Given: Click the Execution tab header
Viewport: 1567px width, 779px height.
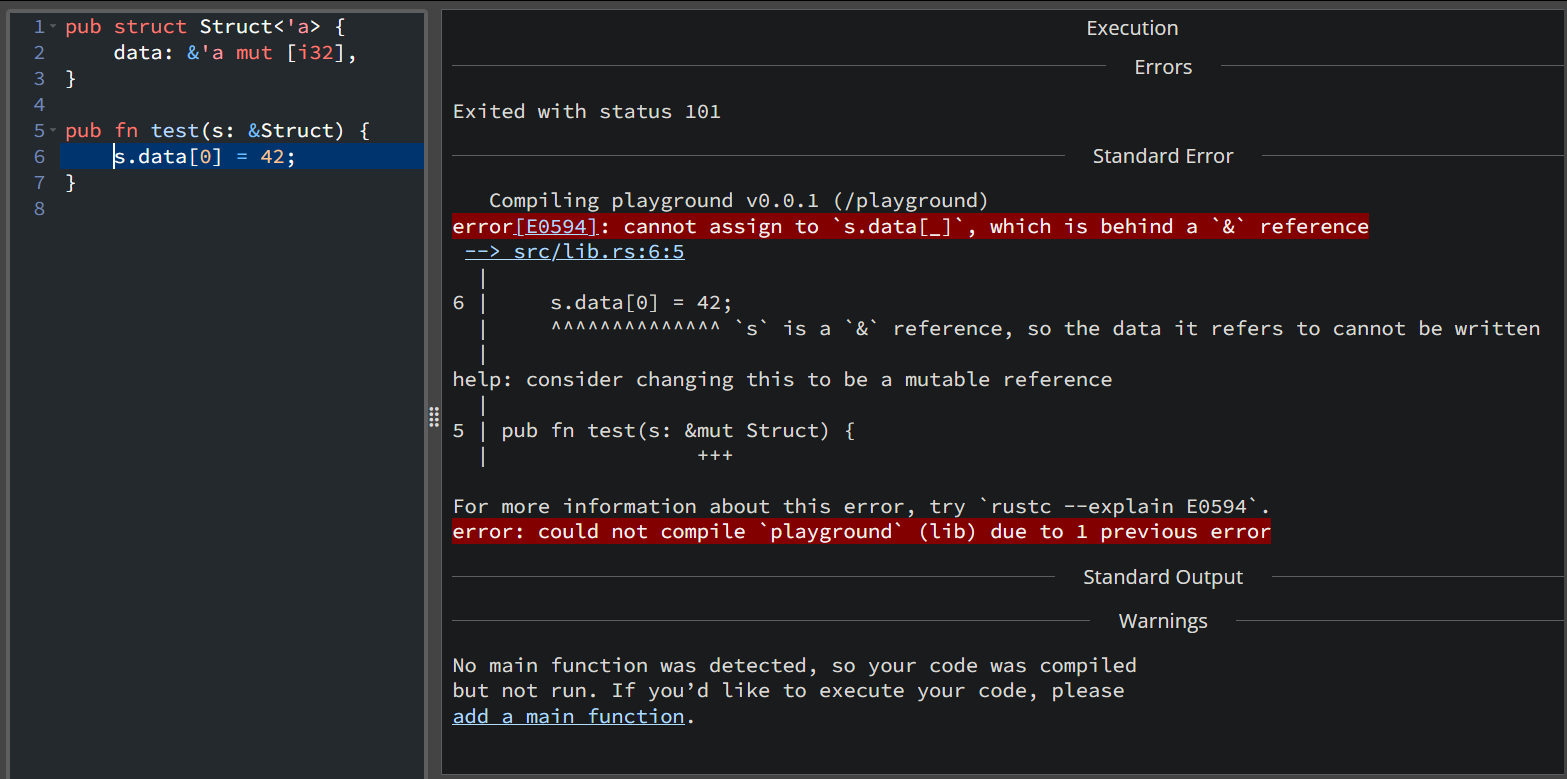Looking at the screenshot, I should (1132, 28).
